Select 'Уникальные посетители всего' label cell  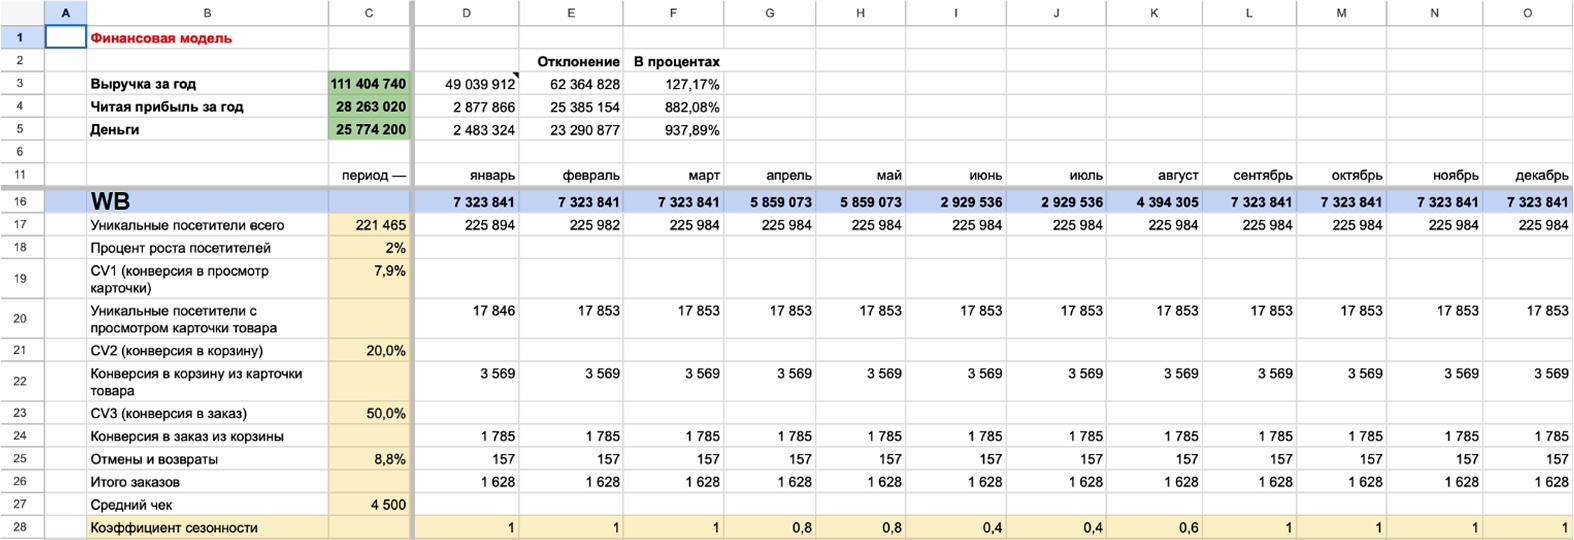pyautogui.click(x=207, y=225)
